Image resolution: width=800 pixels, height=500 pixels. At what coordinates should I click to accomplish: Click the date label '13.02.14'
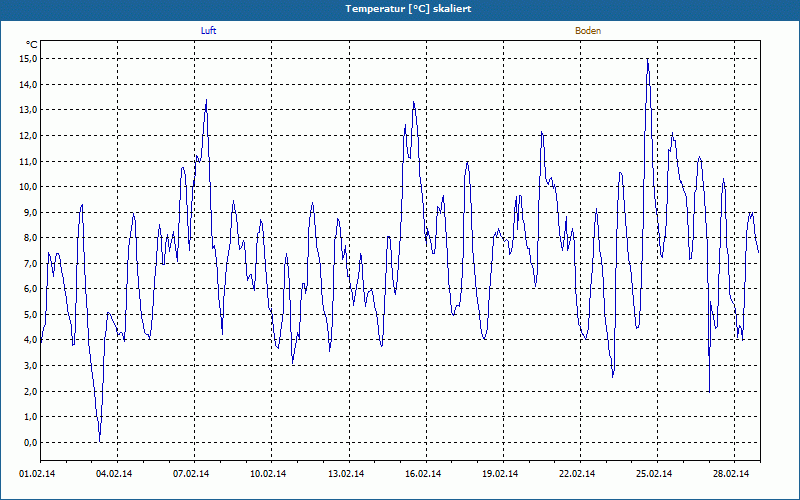(x=346, y=474)
